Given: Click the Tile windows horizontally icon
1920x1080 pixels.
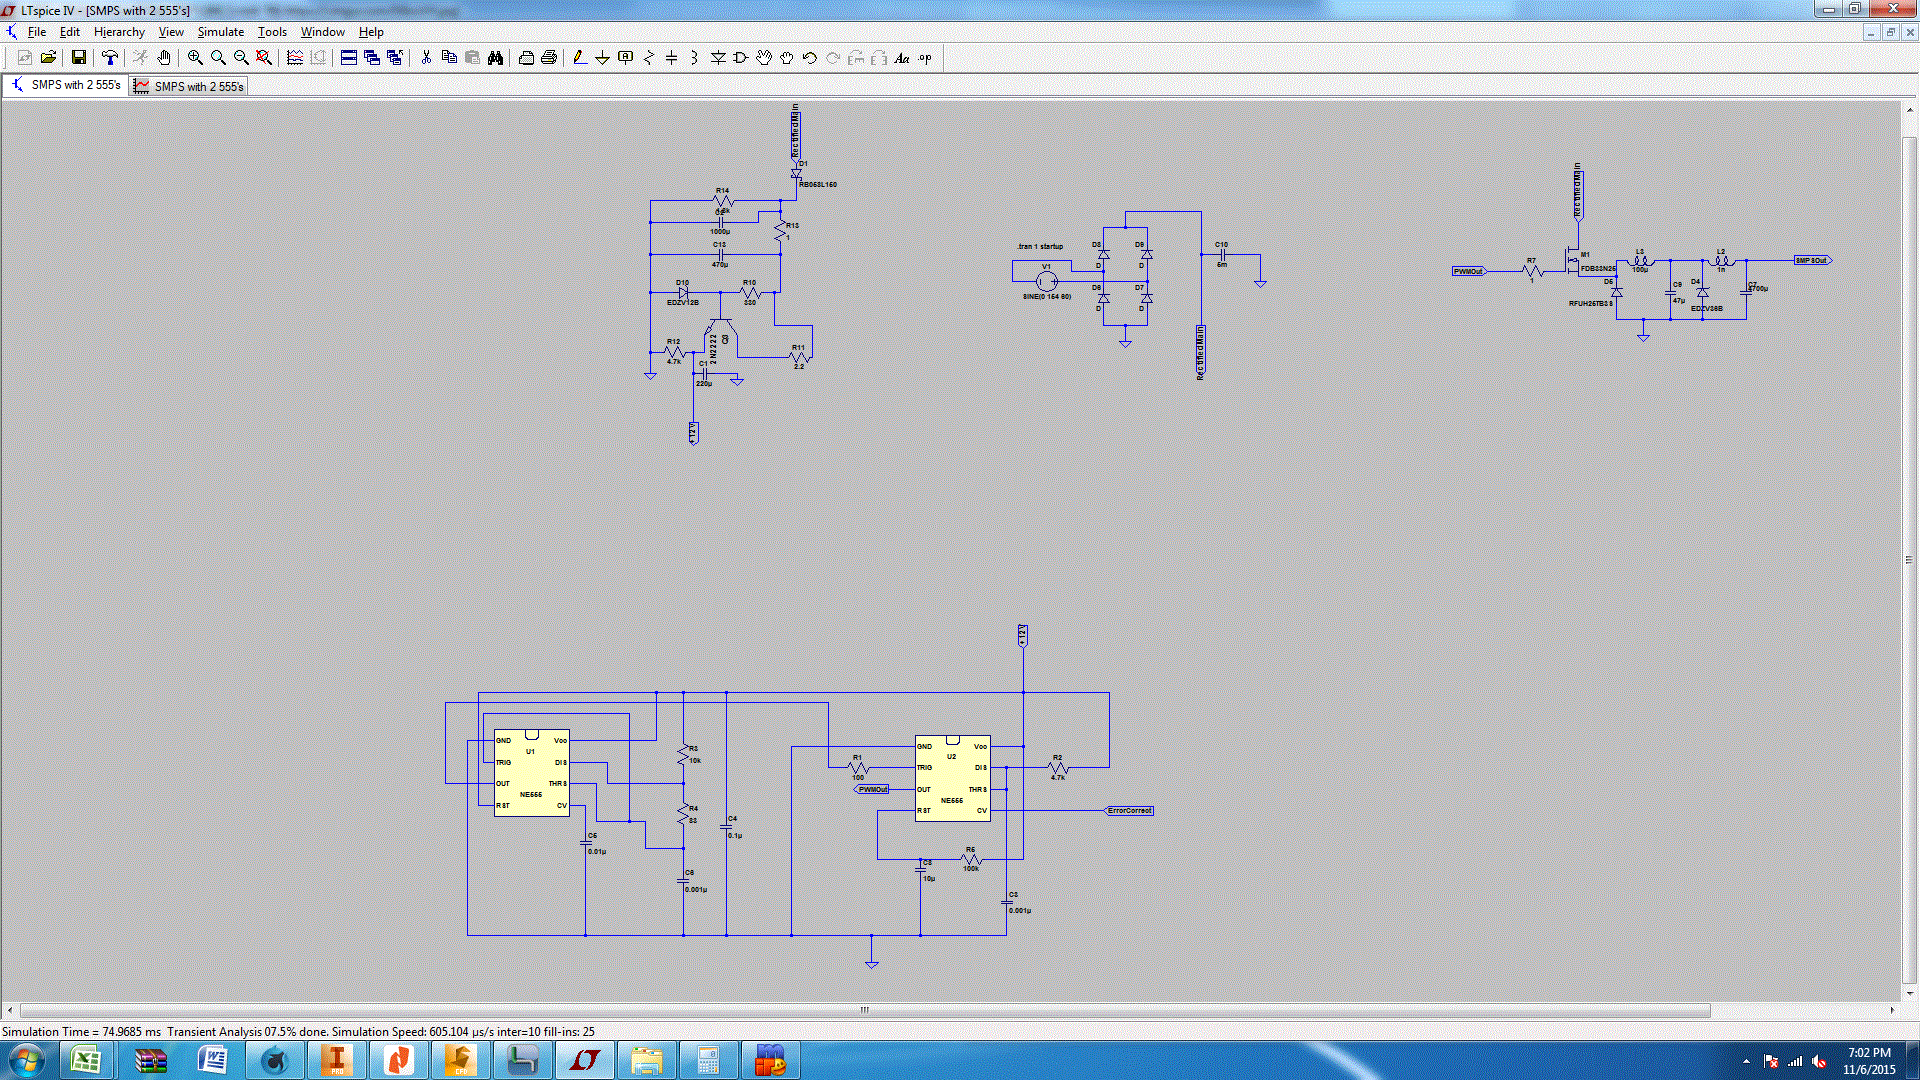Looking at the screenshot, I should tap(349, 58).
